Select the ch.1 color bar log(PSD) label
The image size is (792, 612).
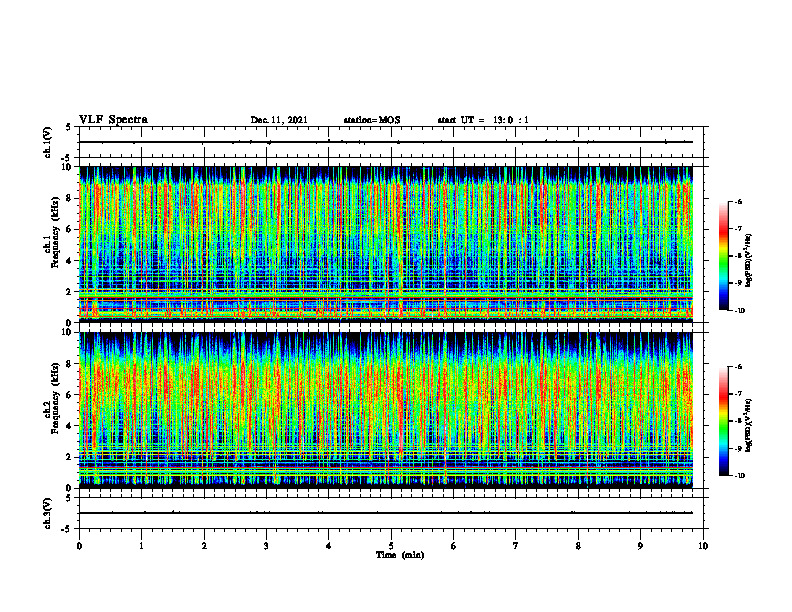(x=749, y=260)
